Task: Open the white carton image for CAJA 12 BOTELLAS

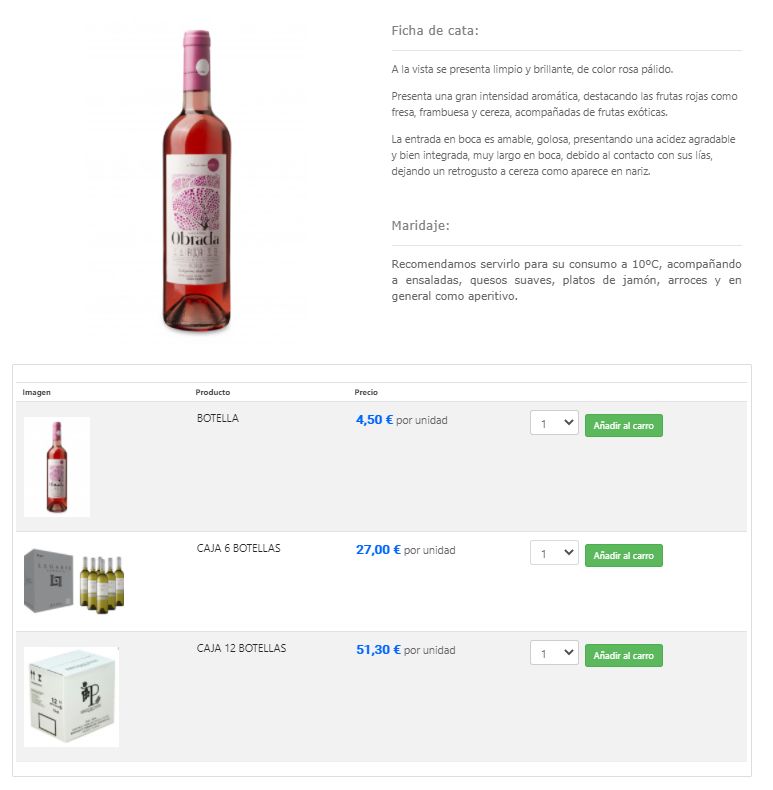Action: (x=72, y=697)
